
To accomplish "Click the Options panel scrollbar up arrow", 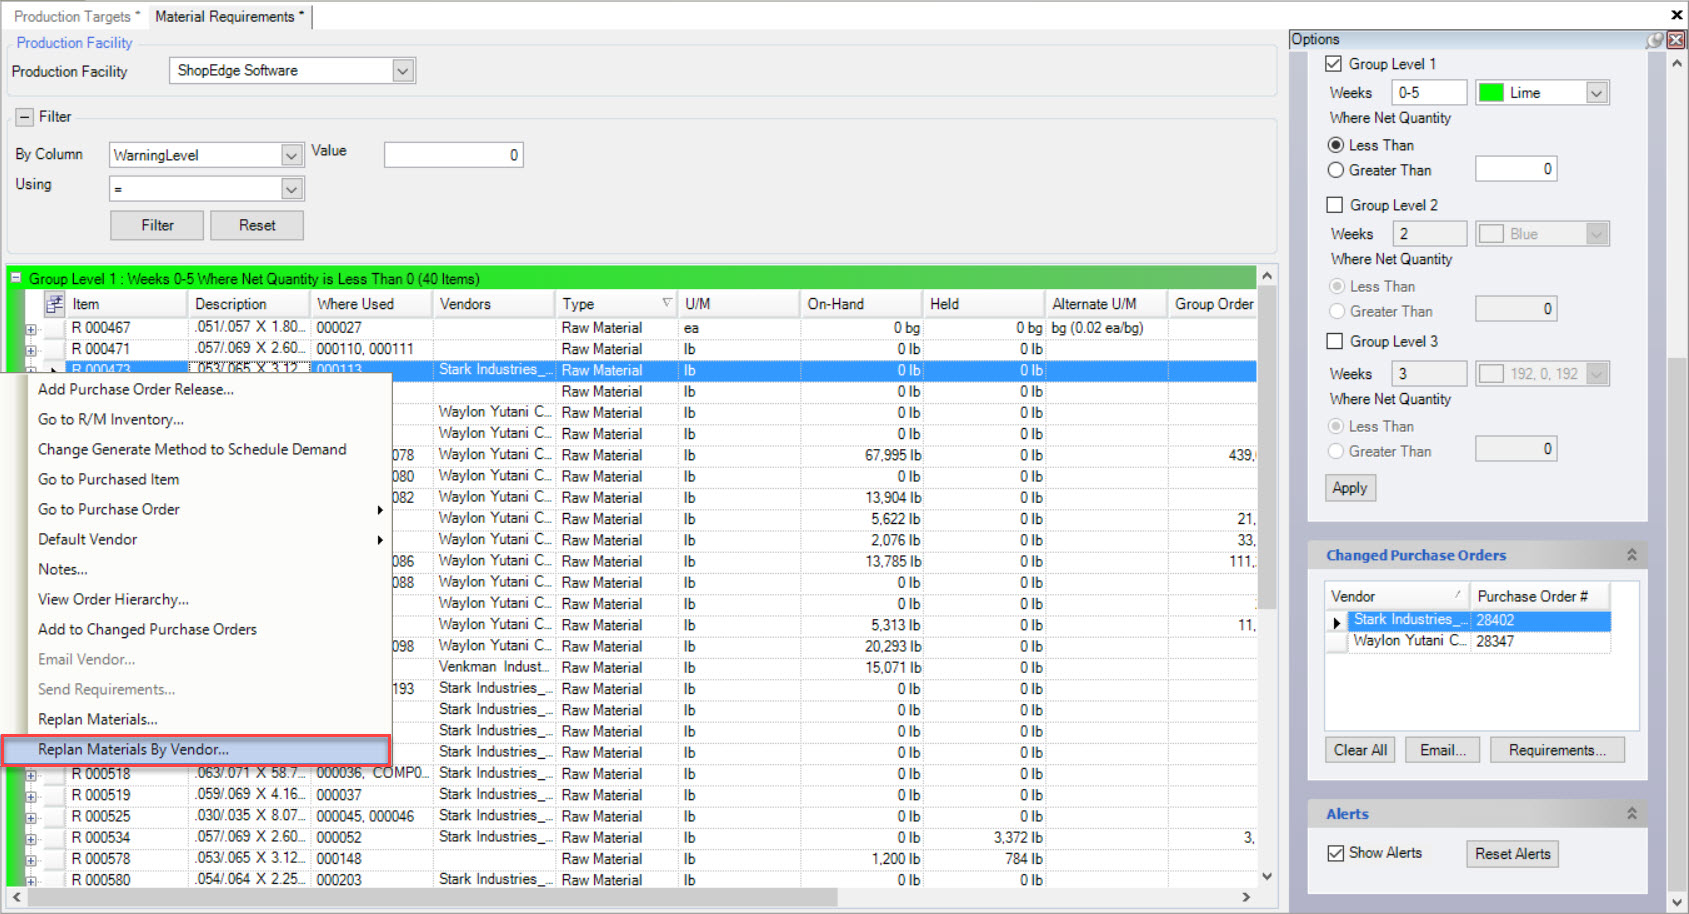I will 1678,63.
